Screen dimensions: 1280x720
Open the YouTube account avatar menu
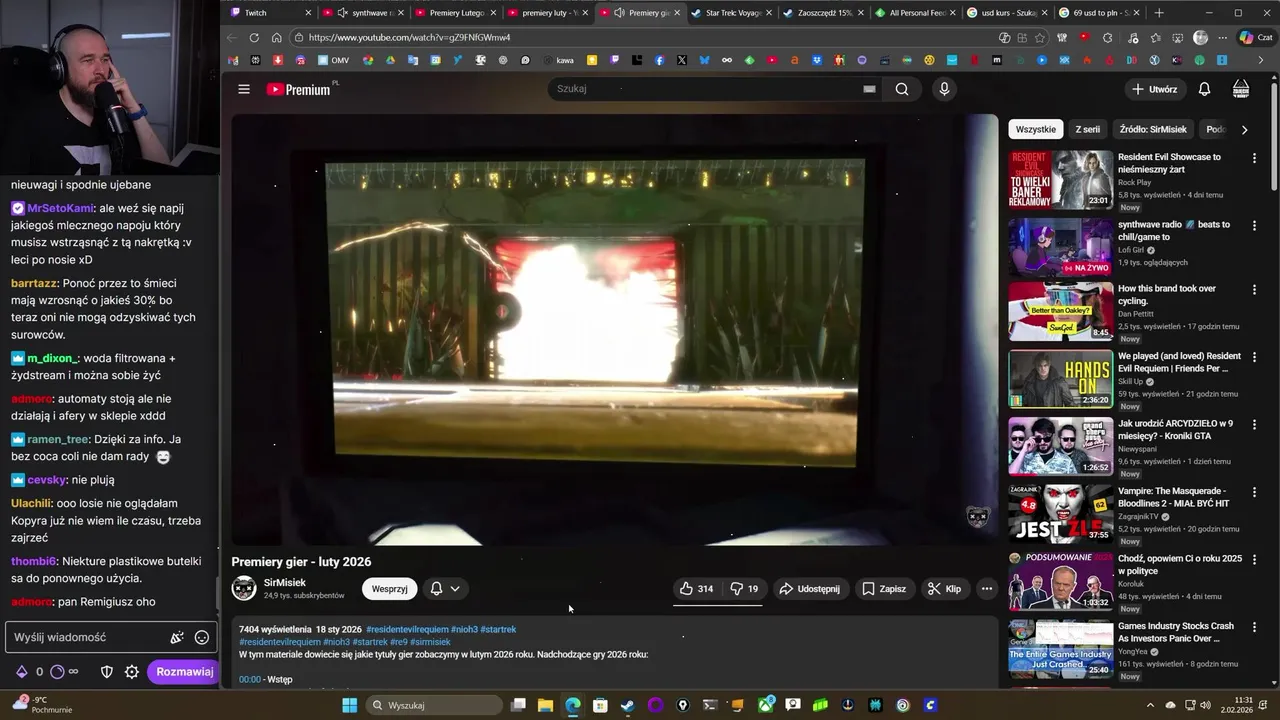tap(1241, 89)
